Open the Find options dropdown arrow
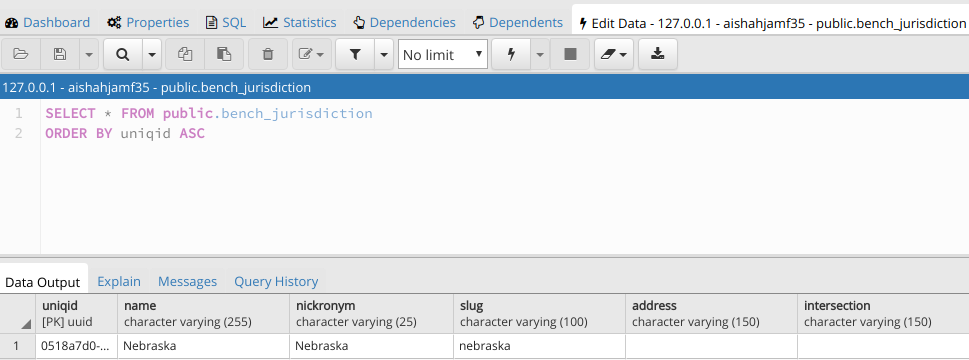The height and width of the screenshot is (360, 969). coord(152,54)
